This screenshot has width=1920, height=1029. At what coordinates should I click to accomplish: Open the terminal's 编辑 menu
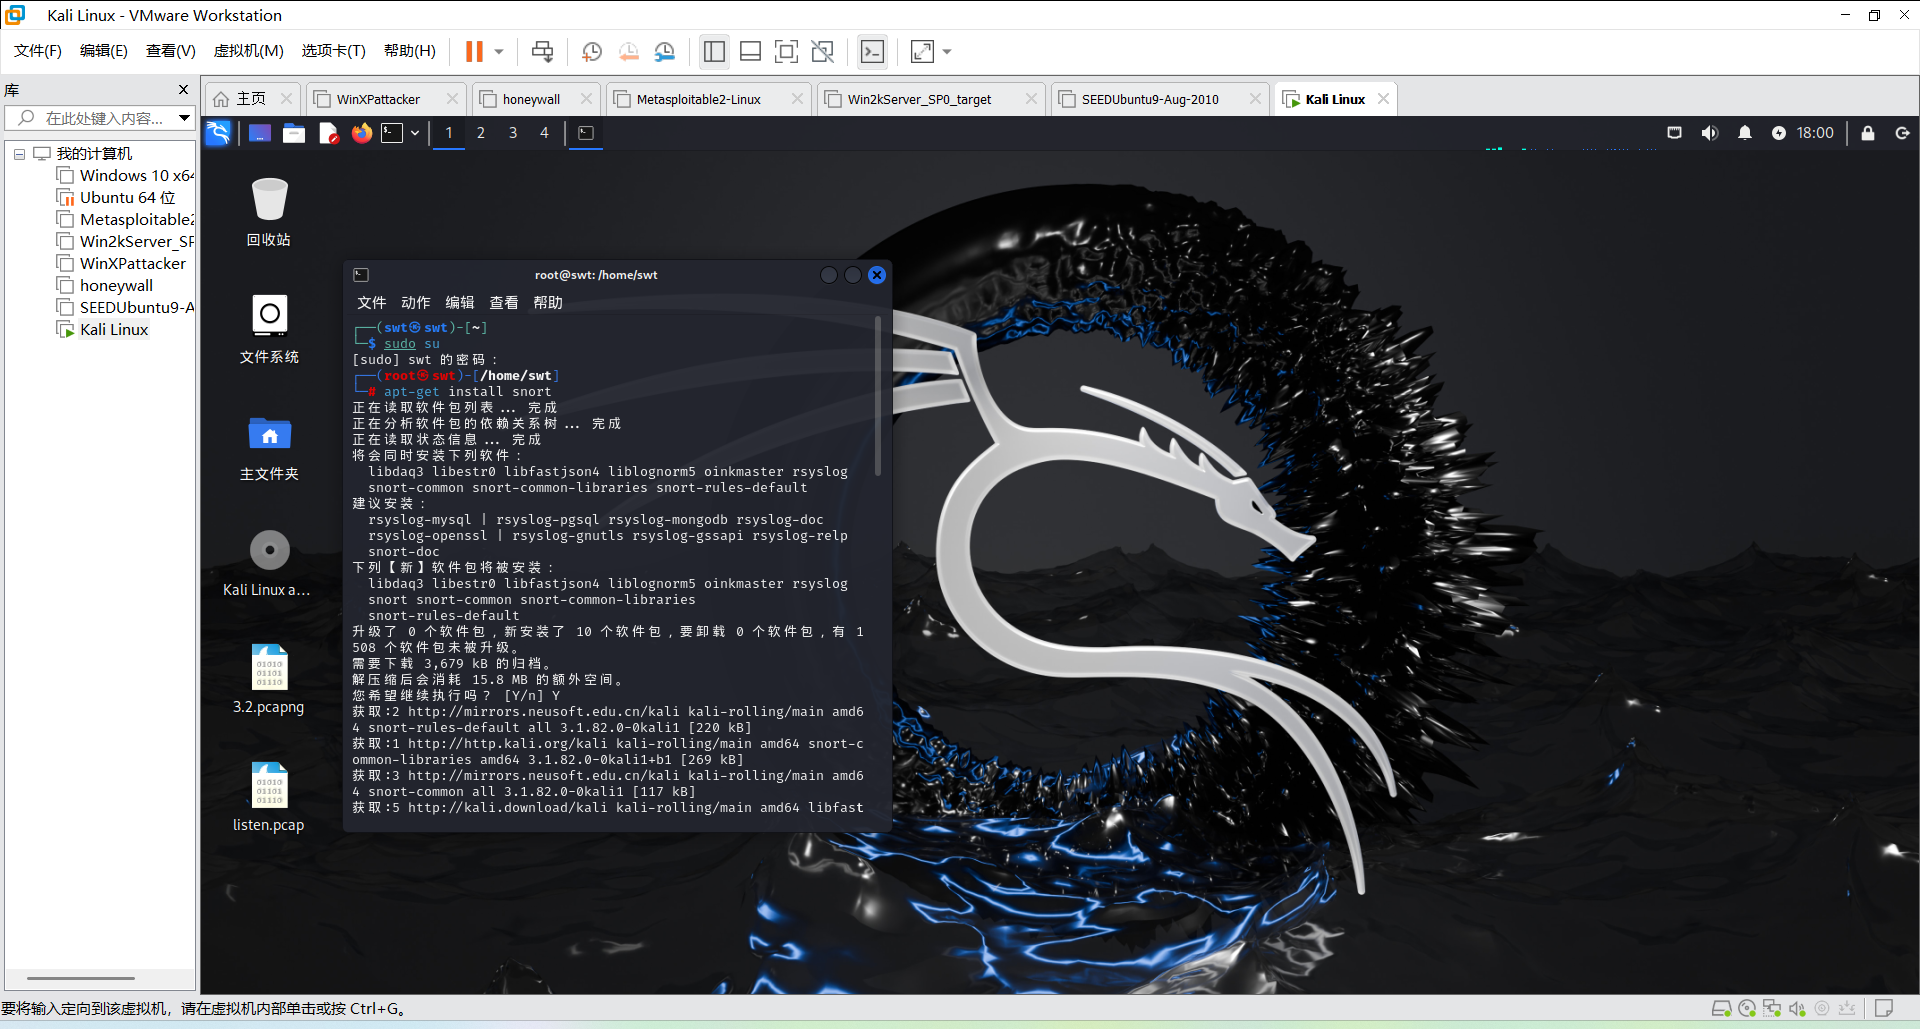[x=460, y=303]
